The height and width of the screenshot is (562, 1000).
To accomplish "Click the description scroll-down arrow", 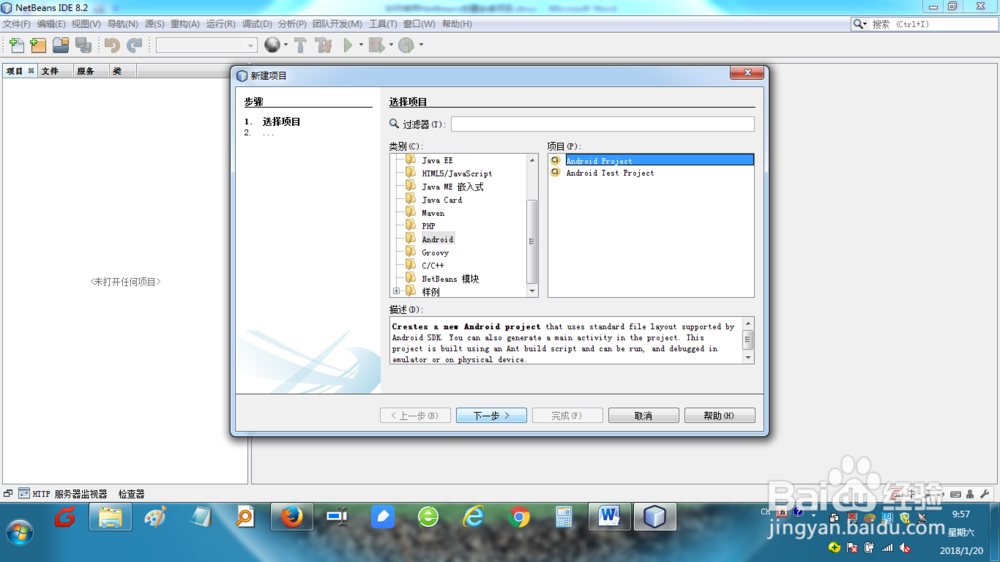I will click(748, 357).
